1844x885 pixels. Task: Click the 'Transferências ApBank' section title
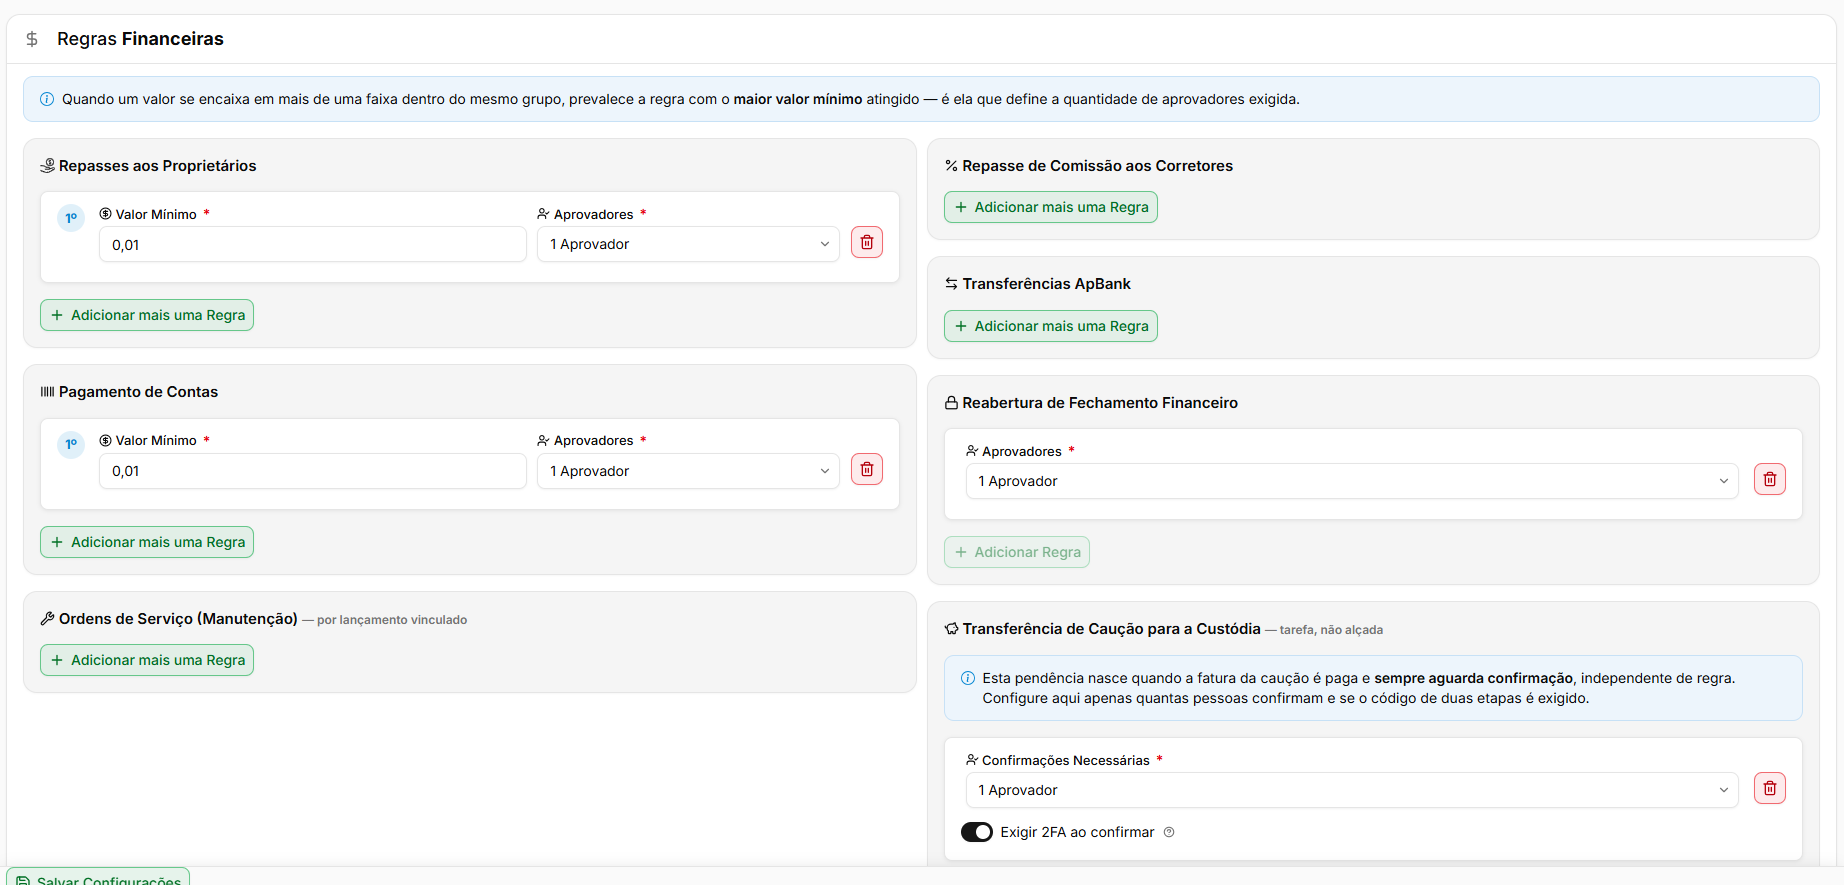[1046, 284]
